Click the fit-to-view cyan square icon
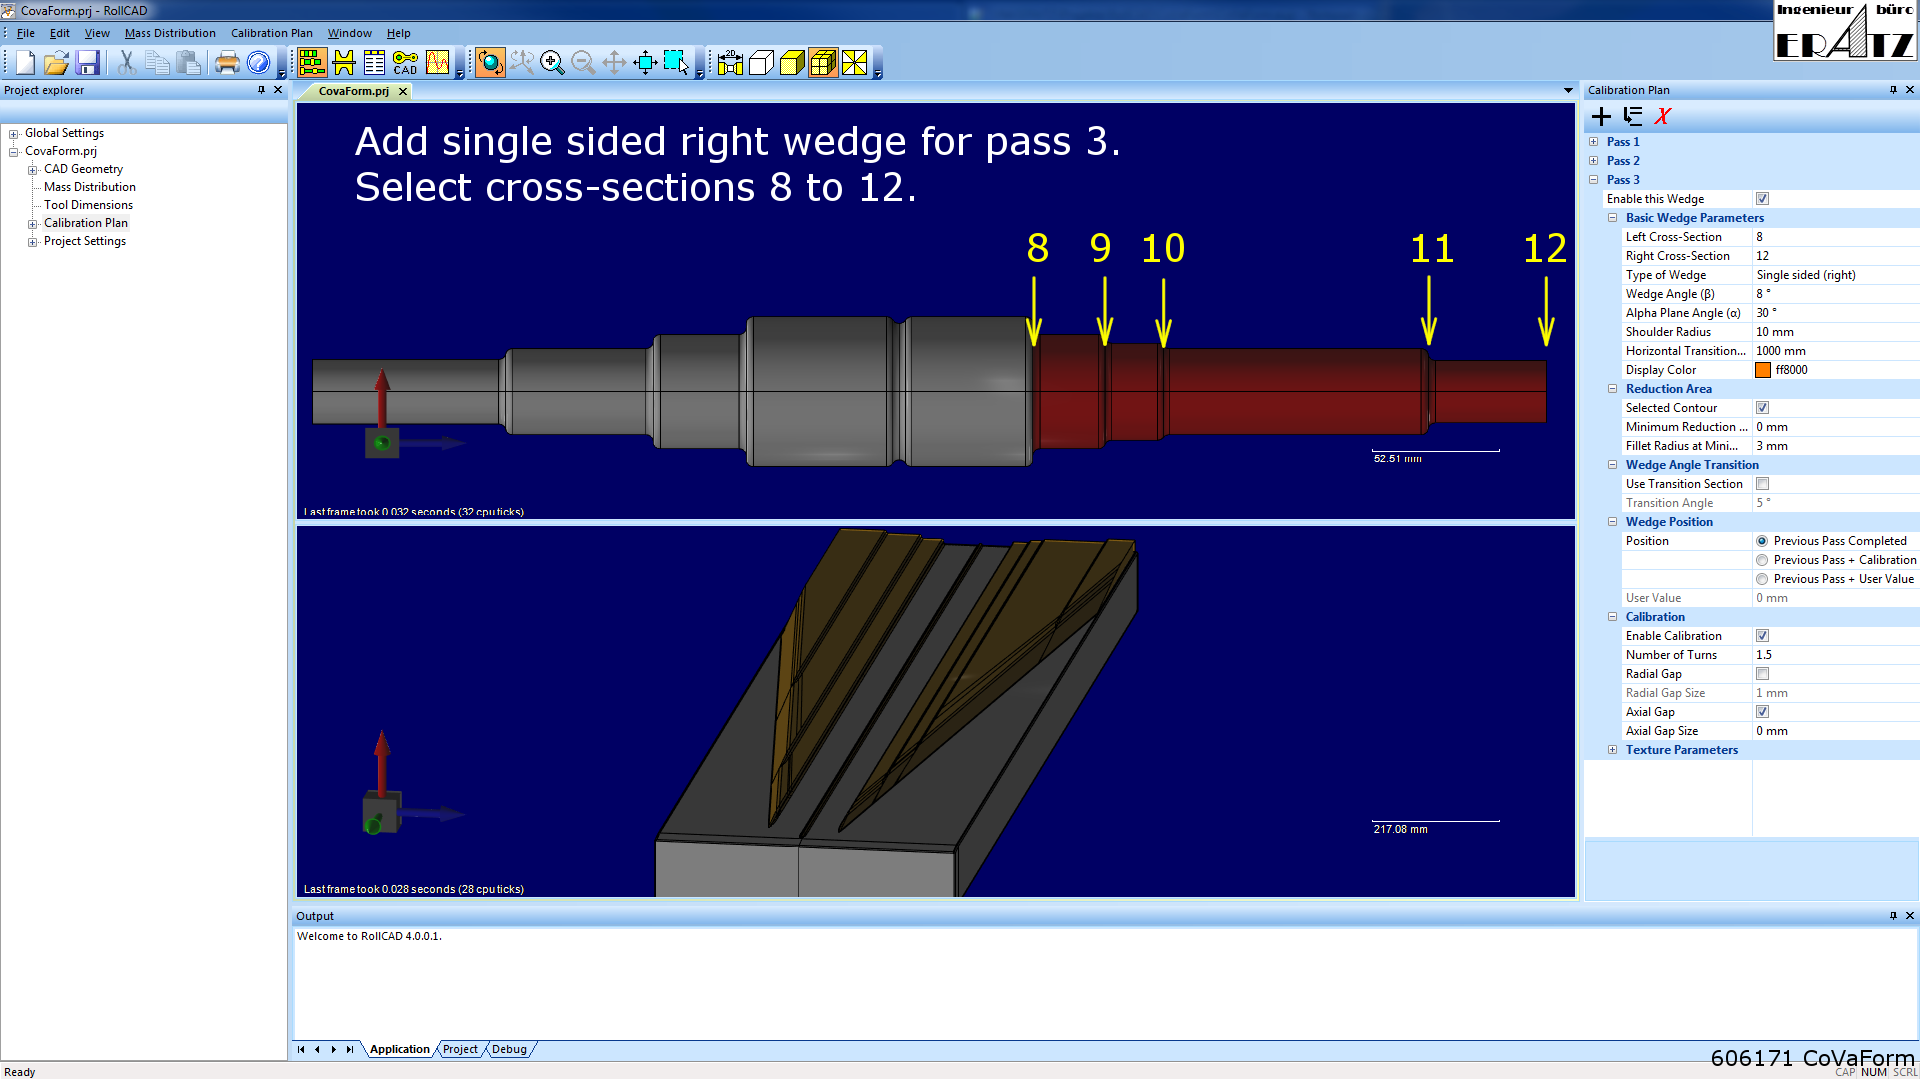 pos(646,63)
